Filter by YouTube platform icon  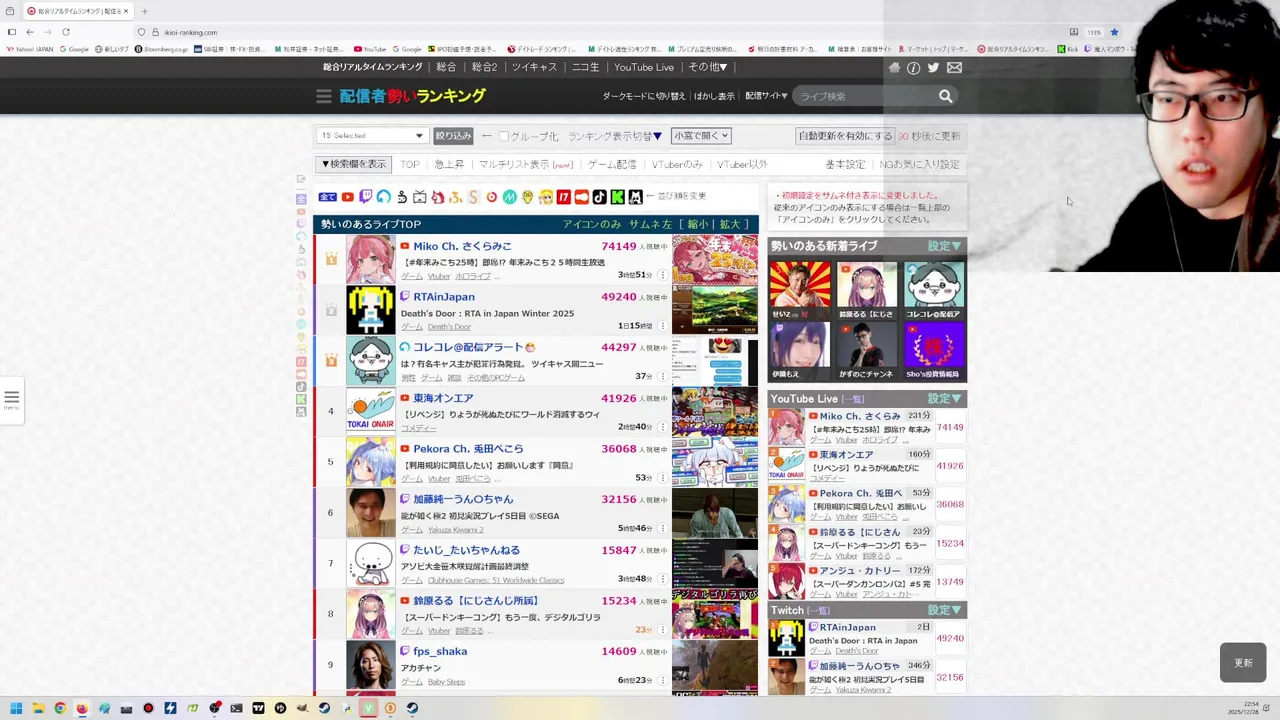(347, 197)
